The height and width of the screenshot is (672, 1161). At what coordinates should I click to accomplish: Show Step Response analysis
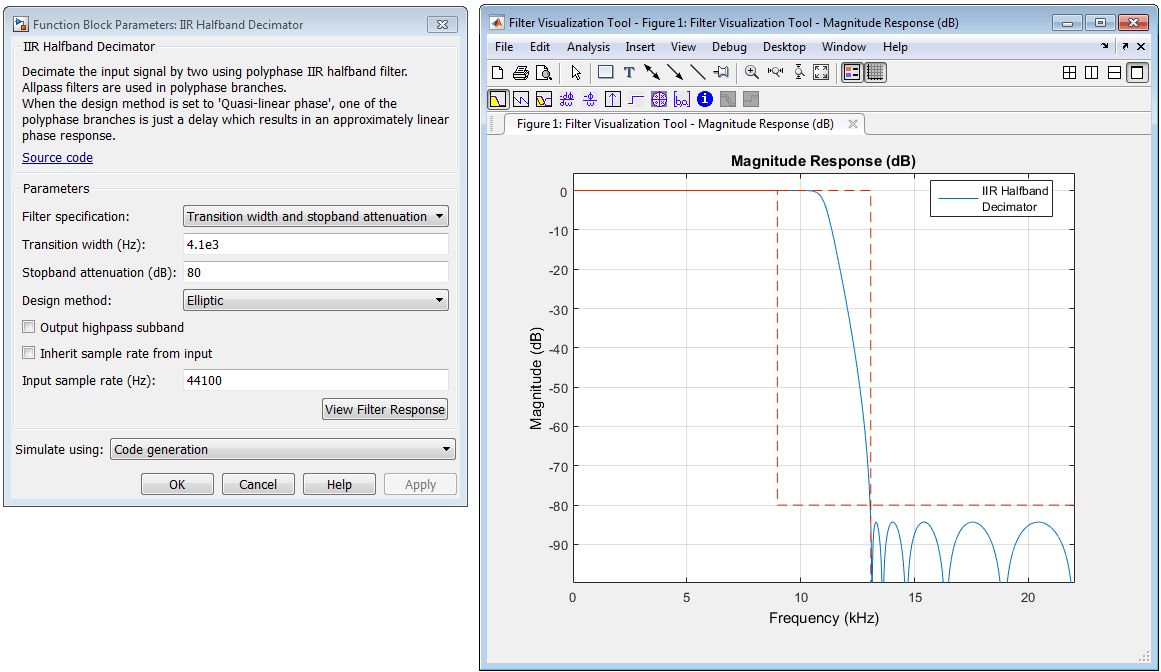coord(636,99)
